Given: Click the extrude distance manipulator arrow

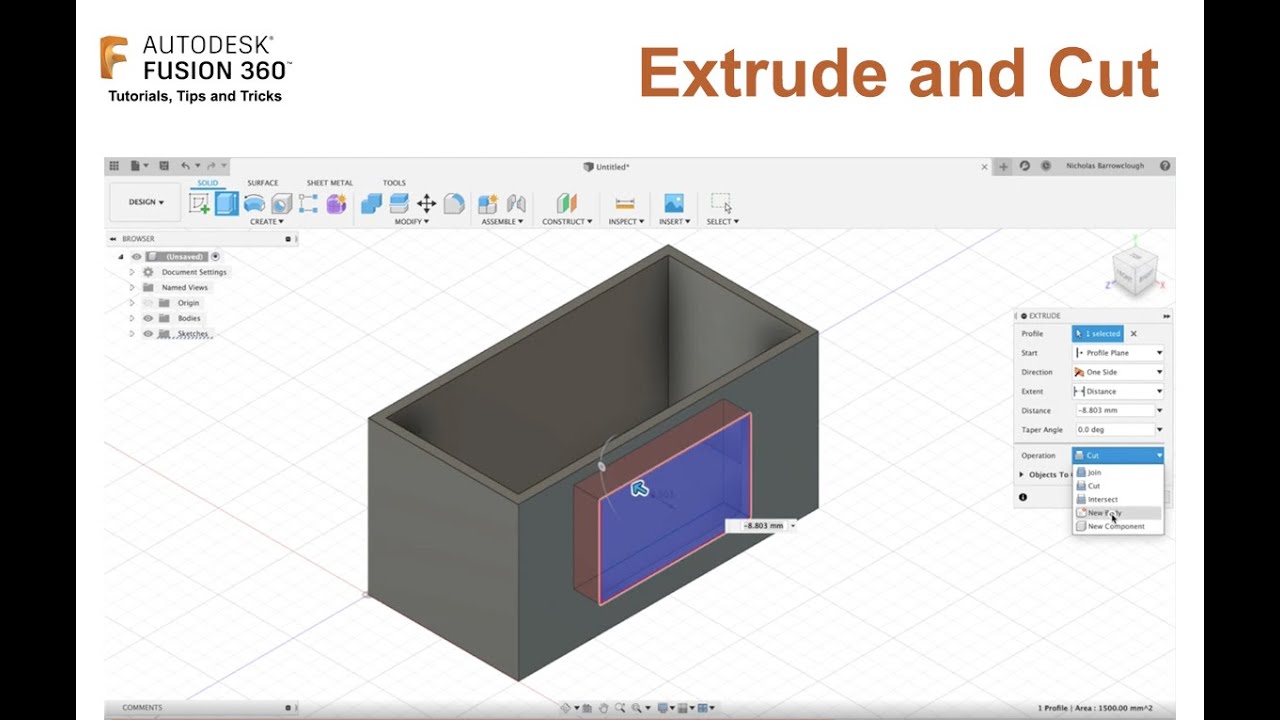Looking at the screenshot, I should click(639, 488).
